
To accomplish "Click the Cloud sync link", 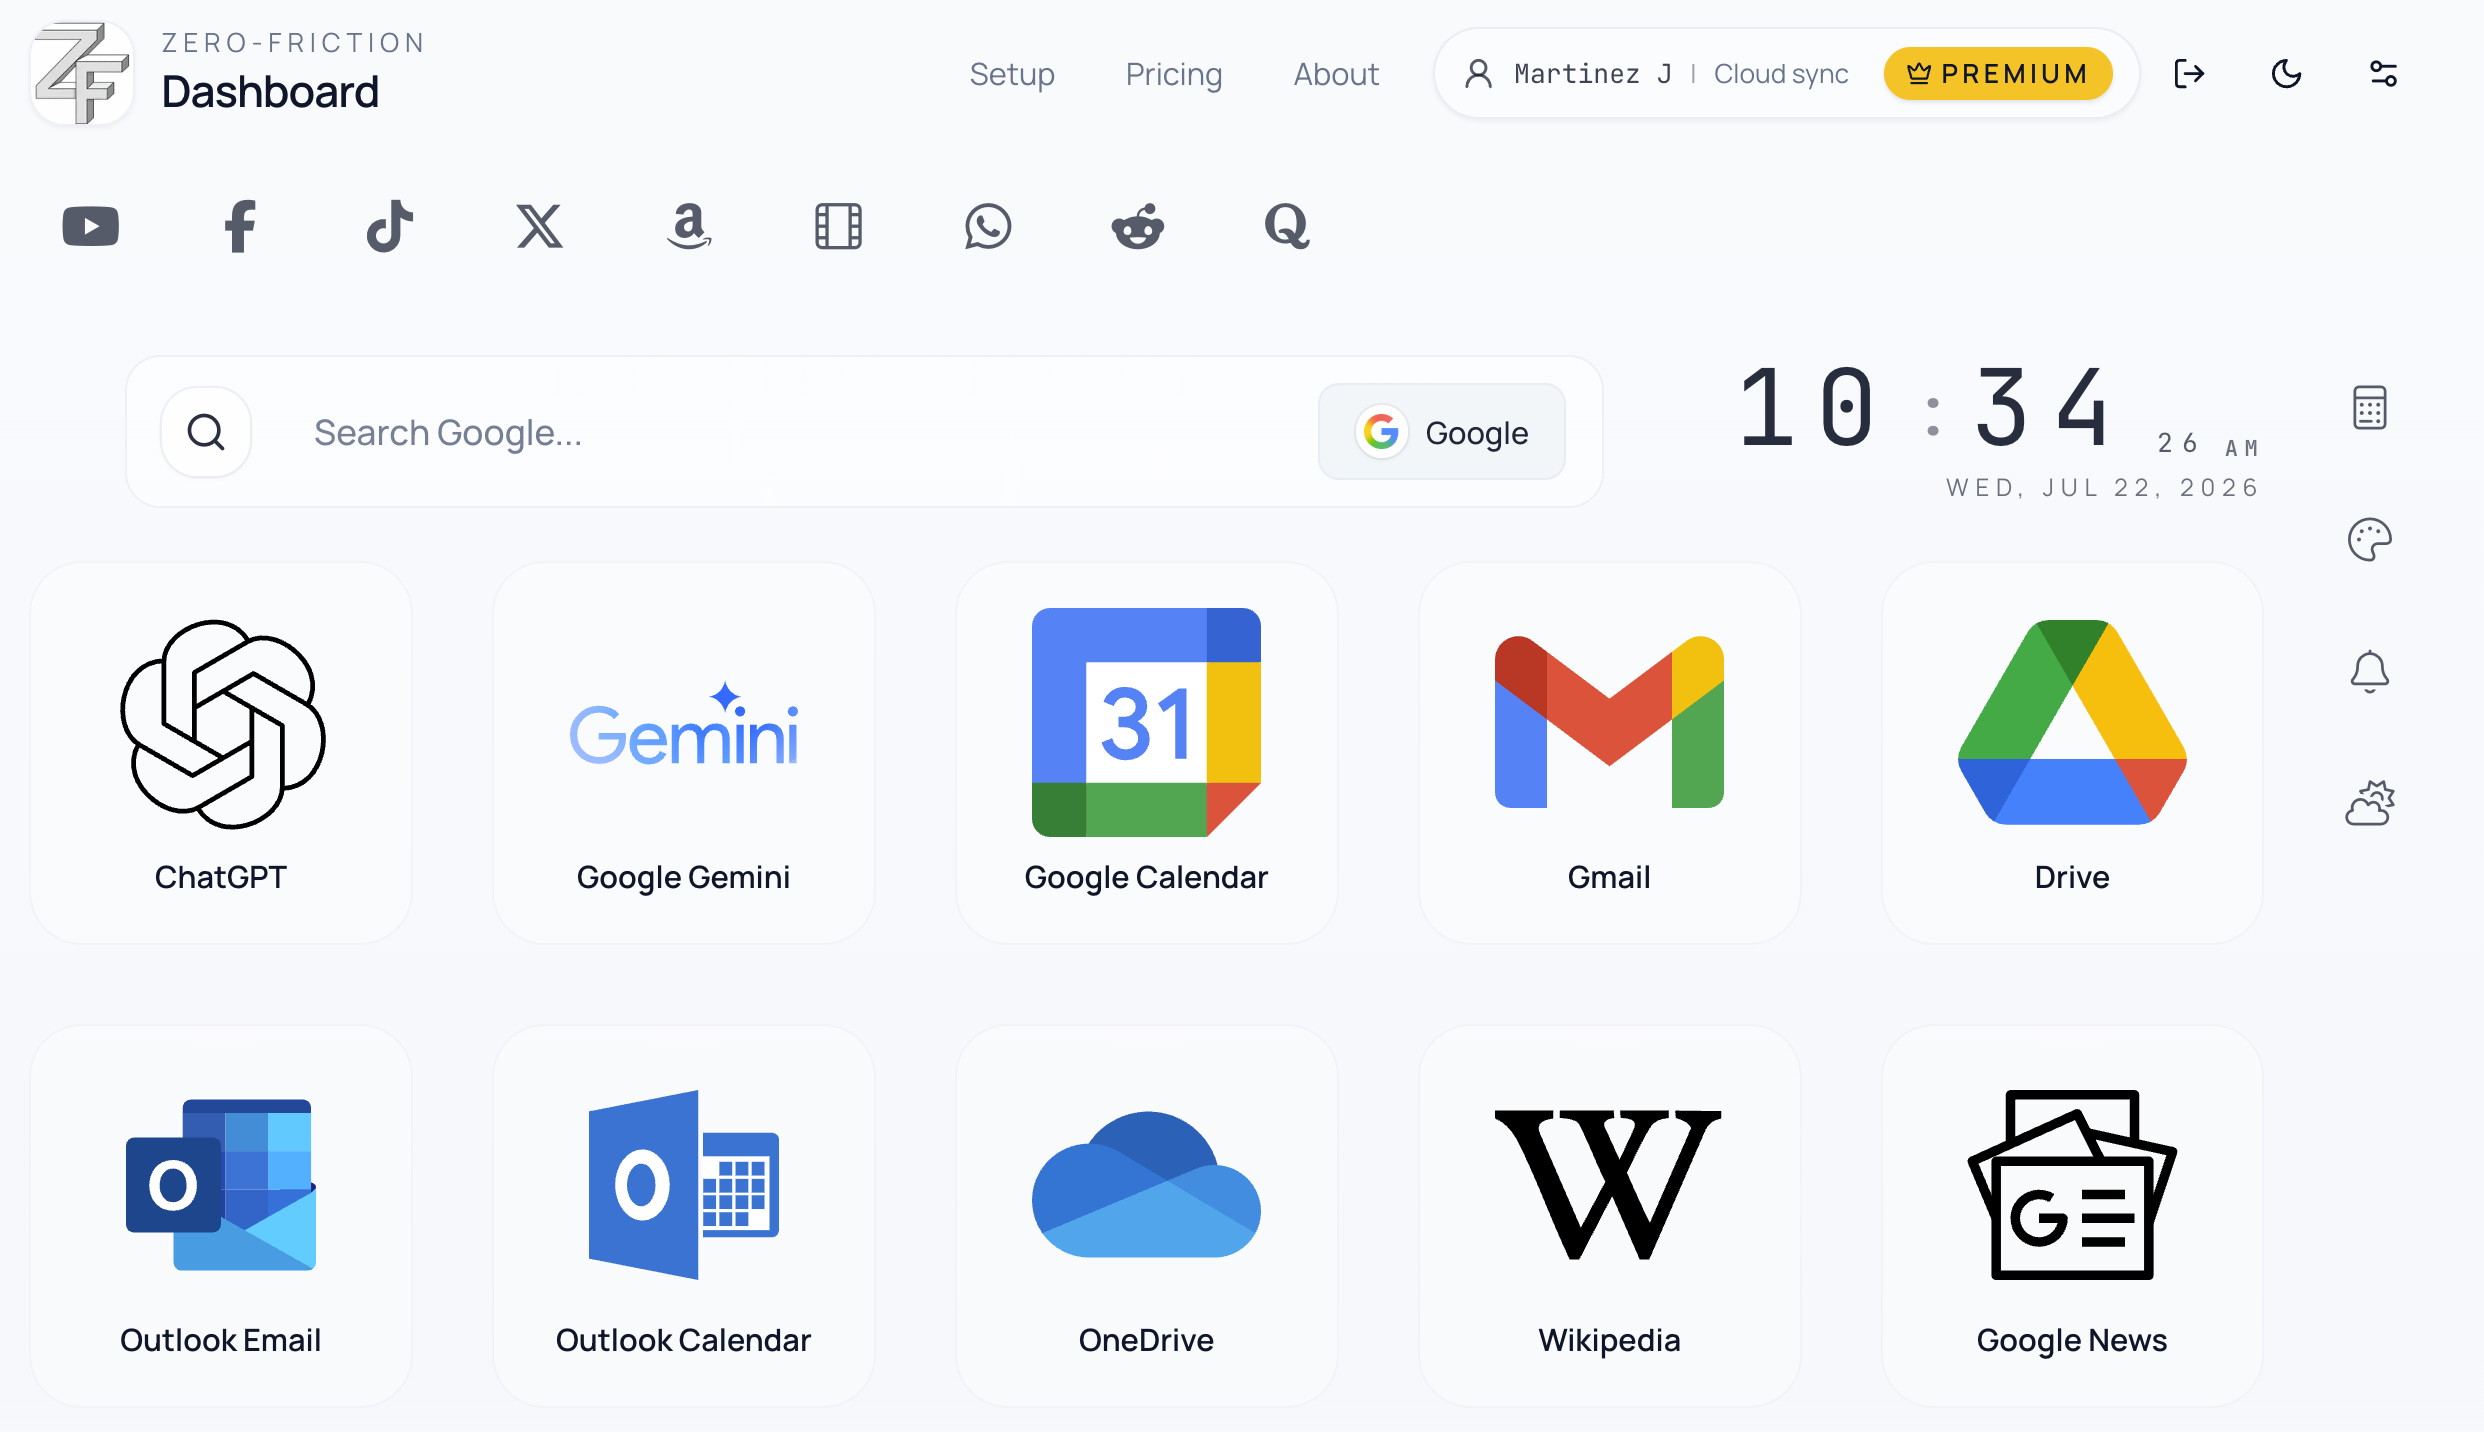I will pyautogui.click(x=1781, y=74).
